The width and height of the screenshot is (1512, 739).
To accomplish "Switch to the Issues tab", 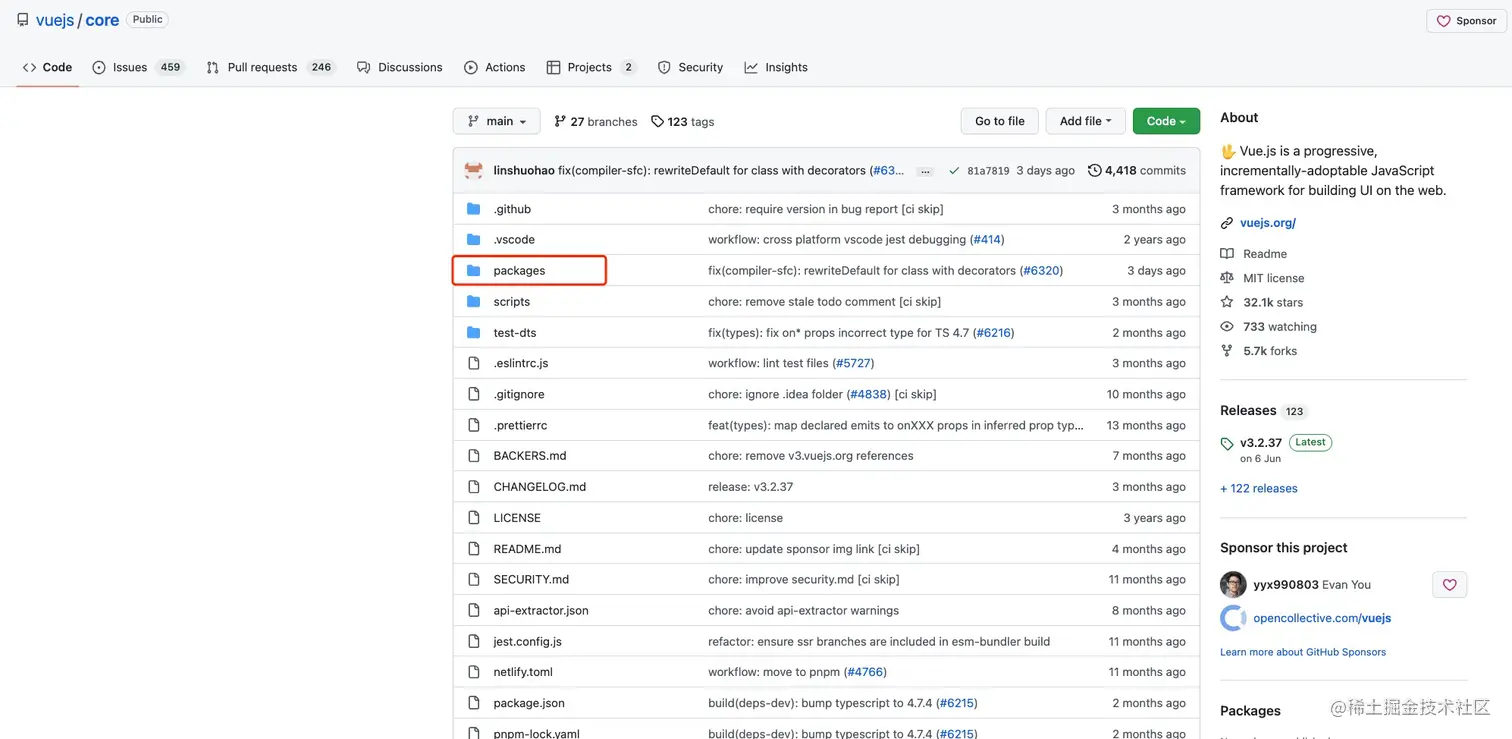I will click(x=138, y=67).
